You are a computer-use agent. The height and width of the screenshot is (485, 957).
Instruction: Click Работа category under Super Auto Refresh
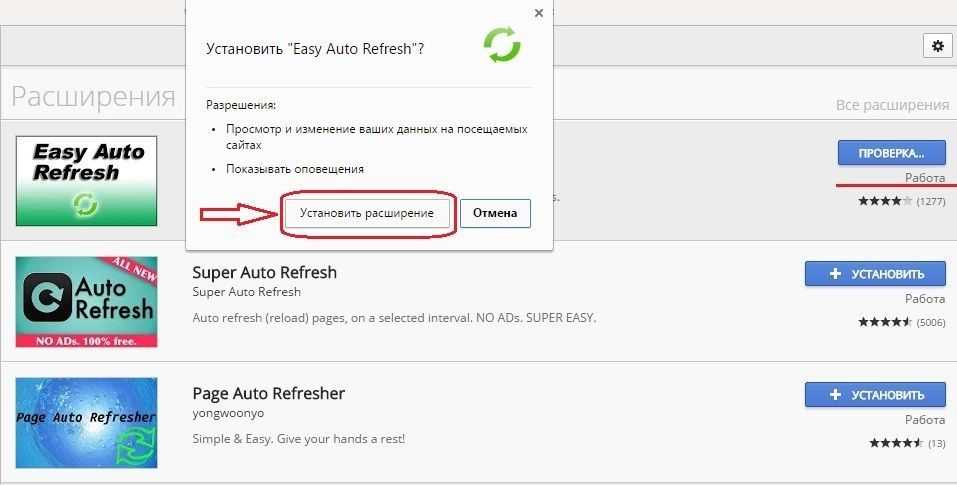925,299
